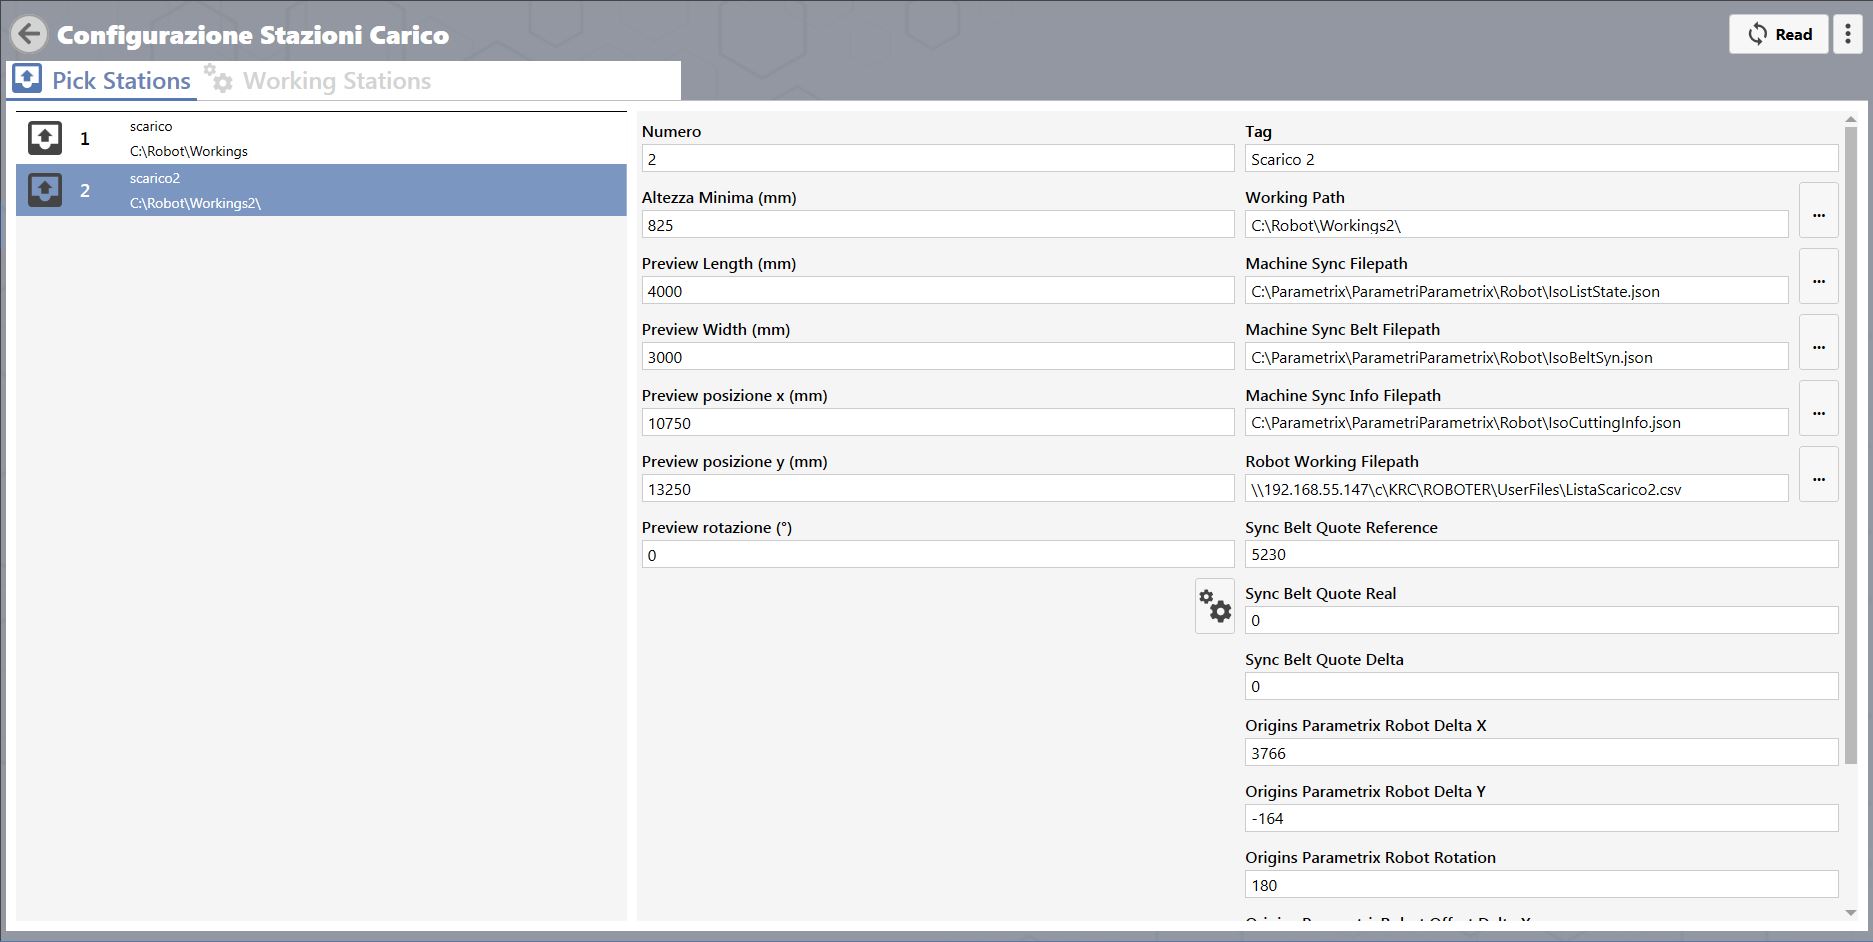Focus the Sync Belt Quote Reference field
The image size is (1873, 942).
coord(1541,554)
